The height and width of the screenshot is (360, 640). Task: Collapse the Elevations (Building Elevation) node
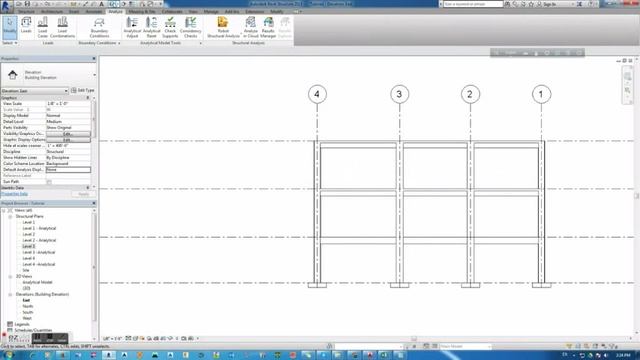[x=10, y=294]
